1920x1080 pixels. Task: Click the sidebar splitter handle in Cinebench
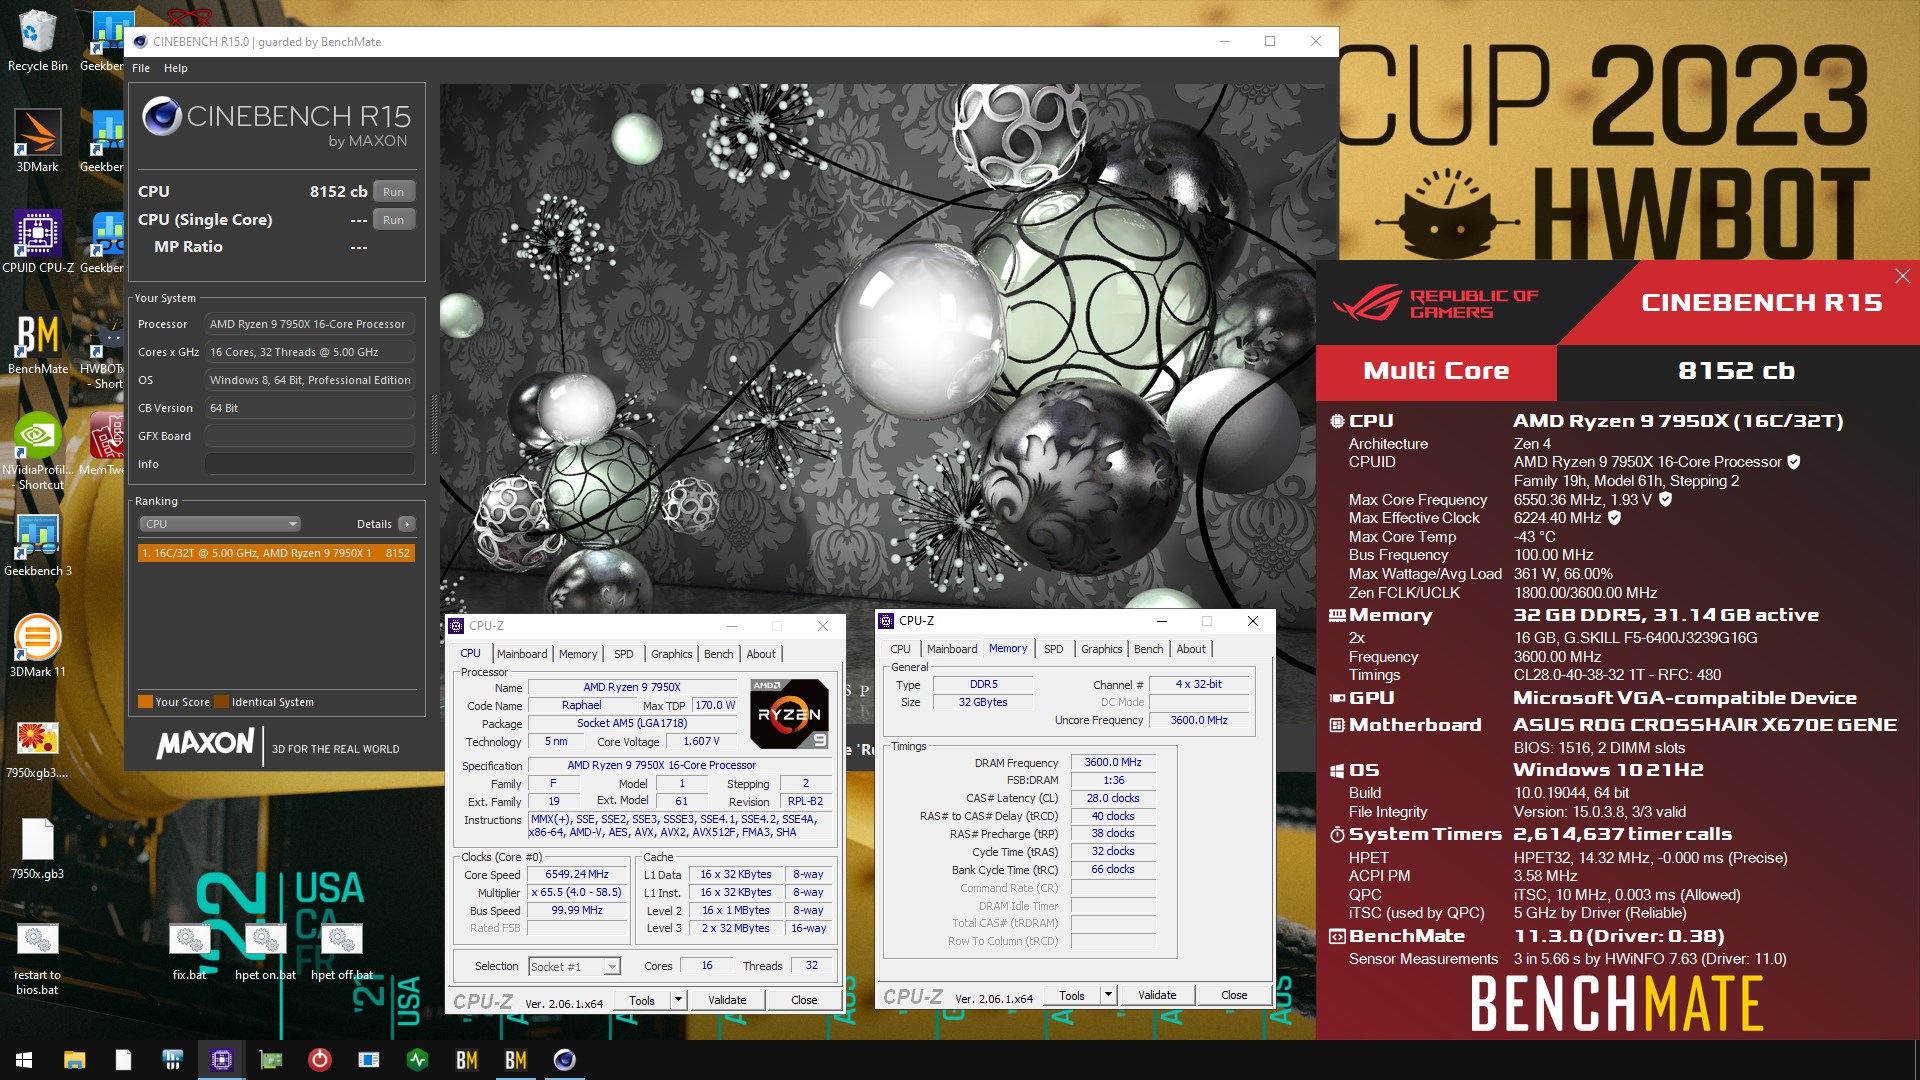click(434, 425)
